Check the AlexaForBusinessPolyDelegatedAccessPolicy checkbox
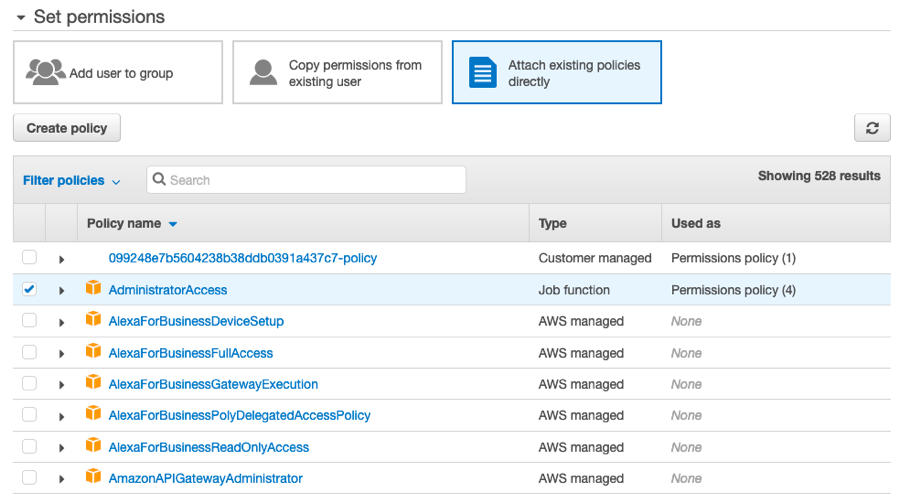The image size is (899, 502). [x=29, y=414]
